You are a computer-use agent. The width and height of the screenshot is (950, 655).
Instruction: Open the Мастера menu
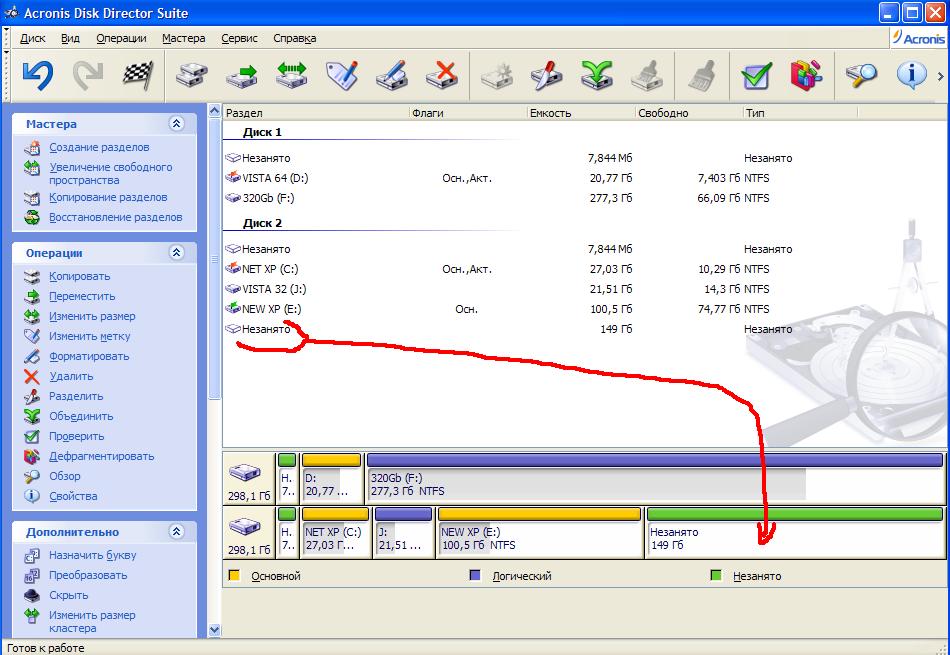tap(184, 38)
